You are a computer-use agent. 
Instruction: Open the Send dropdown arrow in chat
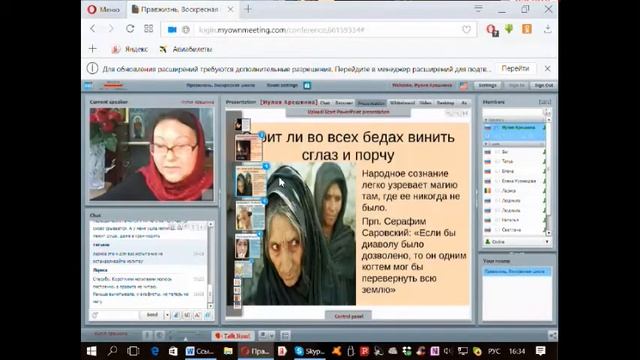click(x=167, y=315)
